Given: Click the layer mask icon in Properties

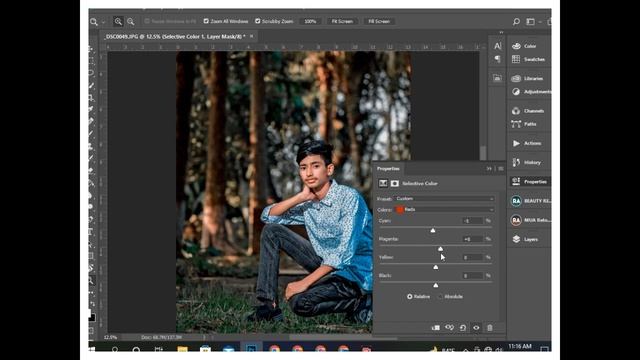Looking at the screenshot, I should coord(395,183).
